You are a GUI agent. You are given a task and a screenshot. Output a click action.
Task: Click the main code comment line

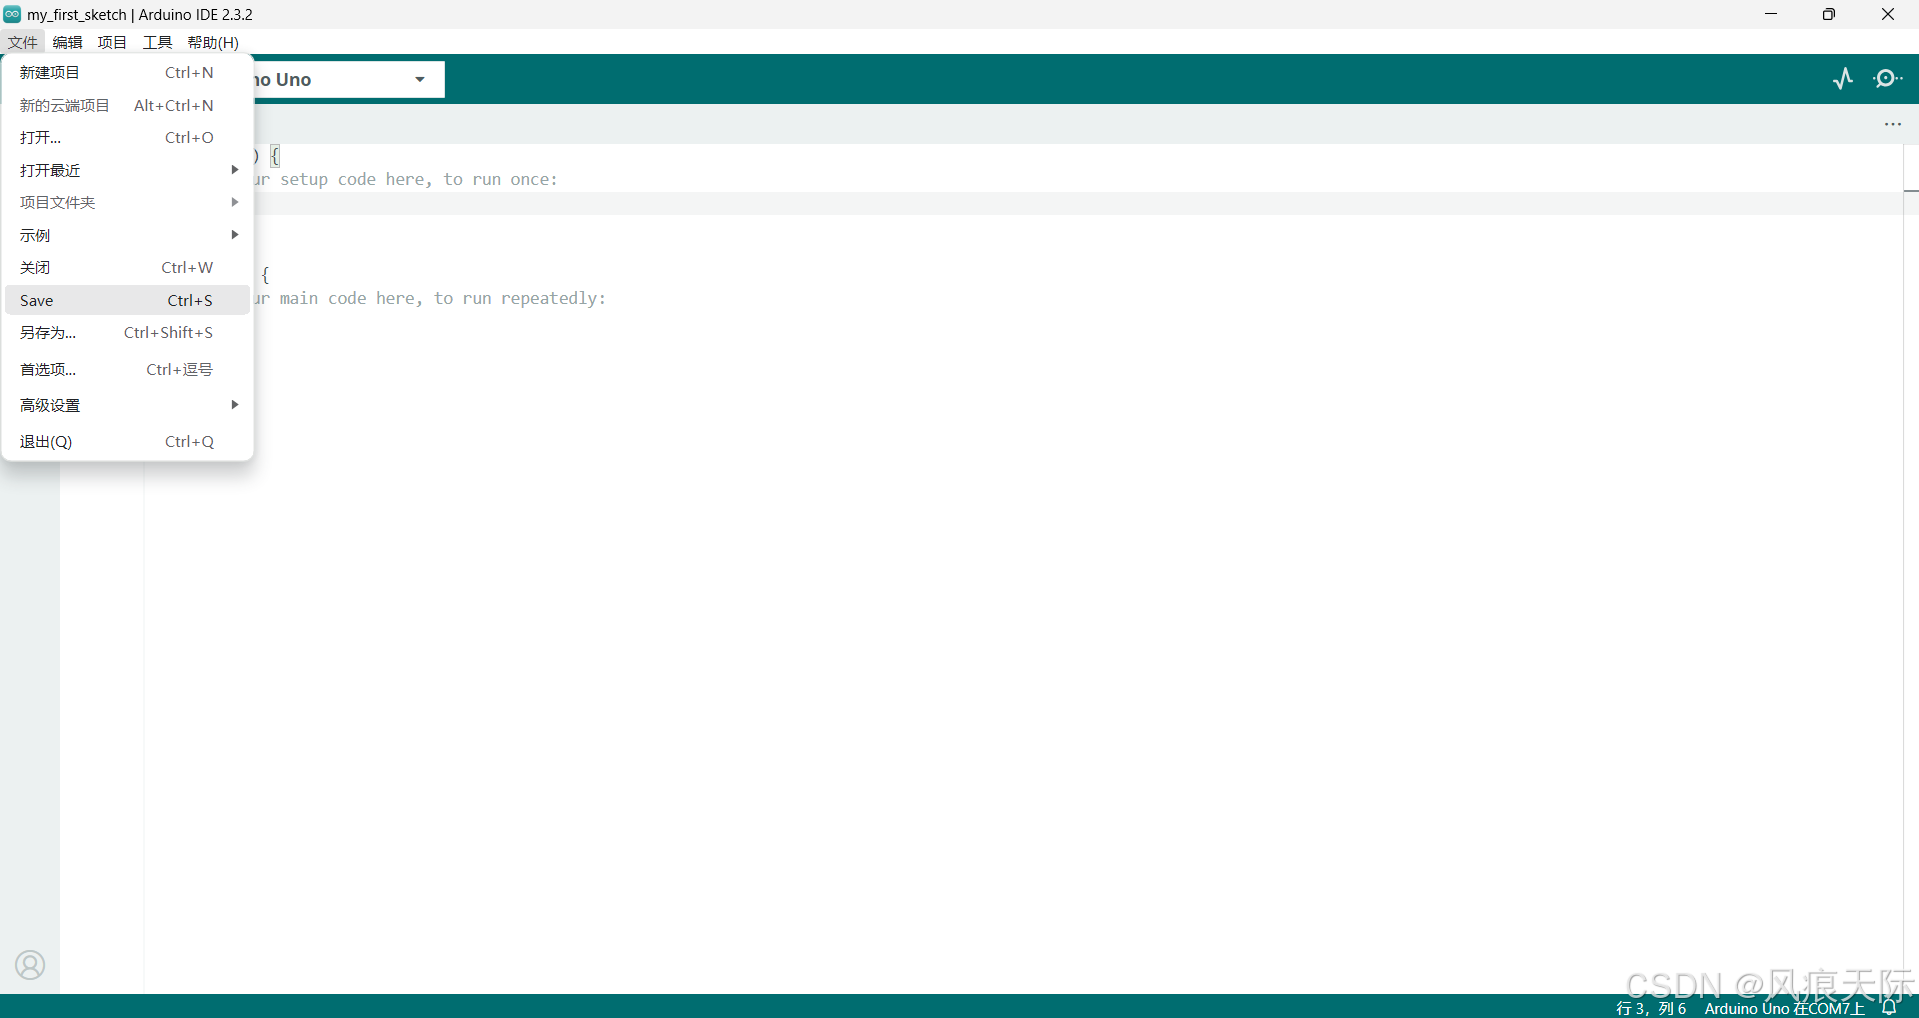430,298
